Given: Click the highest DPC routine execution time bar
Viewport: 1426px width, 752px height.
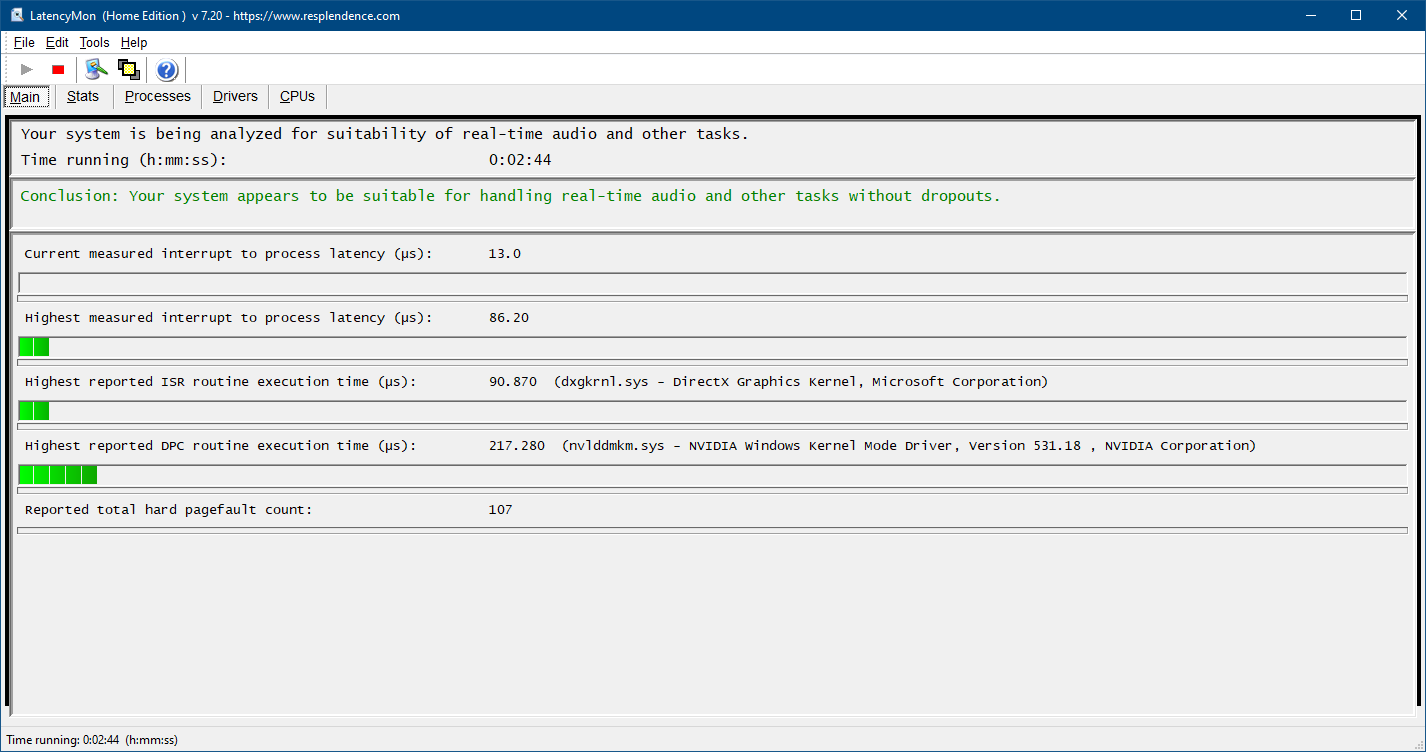Looking at the screenshot, I should click(712, 475).
